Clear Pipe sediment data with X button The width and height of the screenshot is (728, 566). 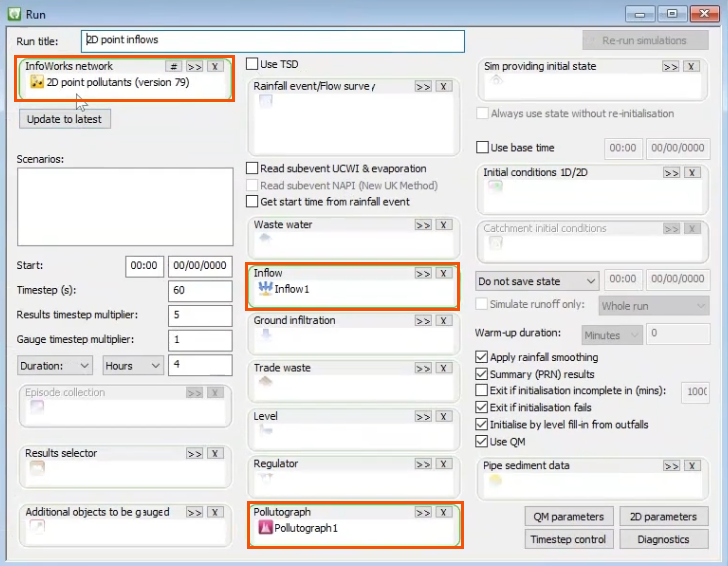692,466
